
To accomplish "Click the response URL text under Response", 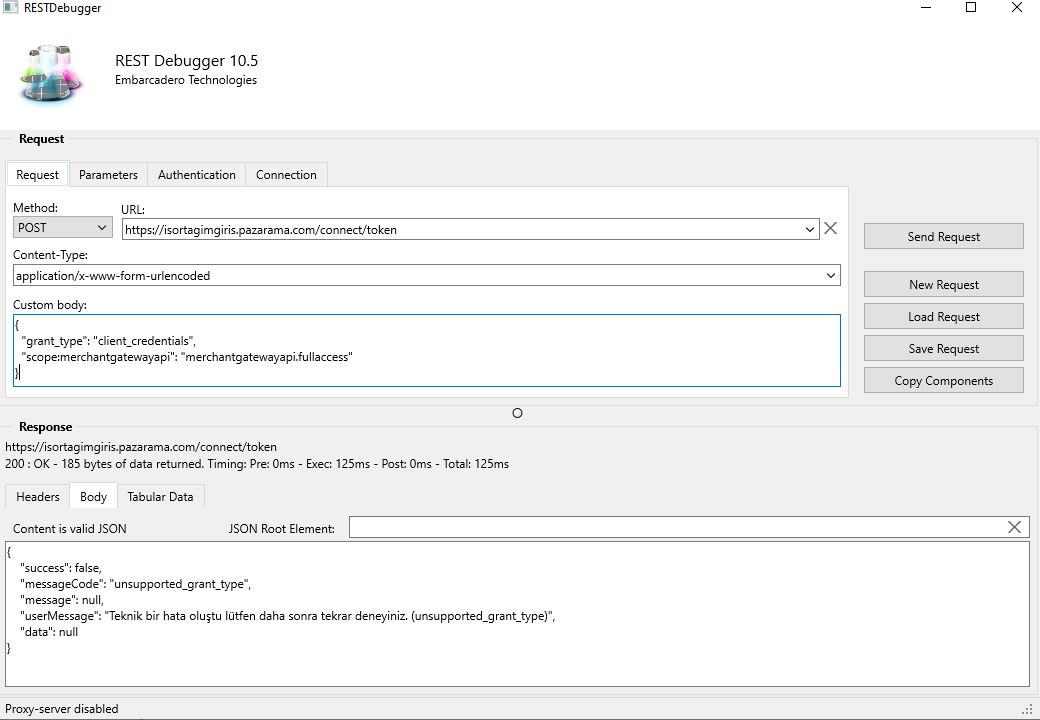I will pos(141,447).
